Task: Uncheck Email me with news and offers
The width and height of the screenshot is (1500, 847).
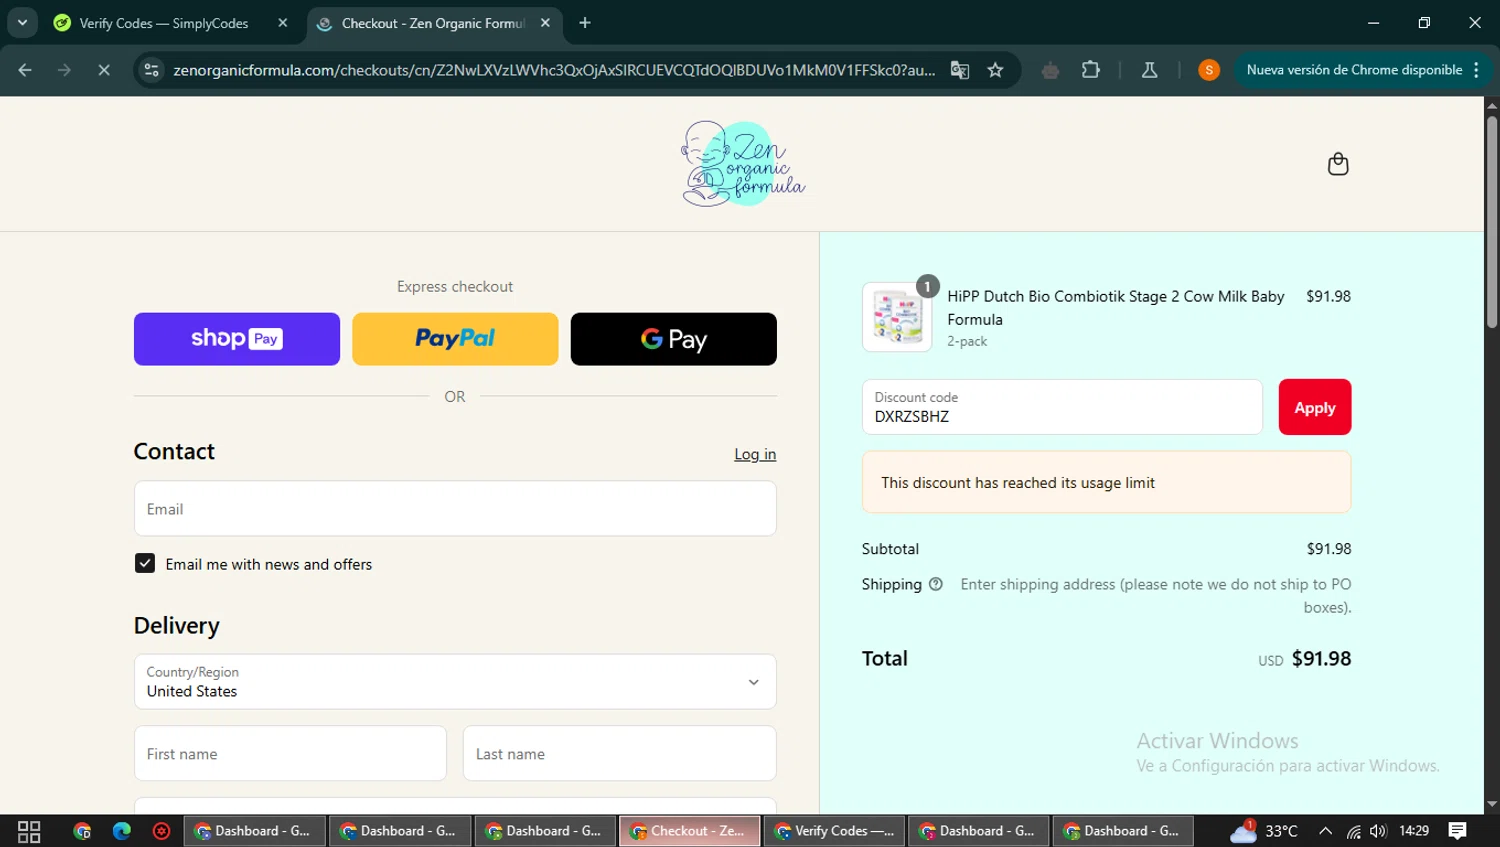Action: pos(145,564)
